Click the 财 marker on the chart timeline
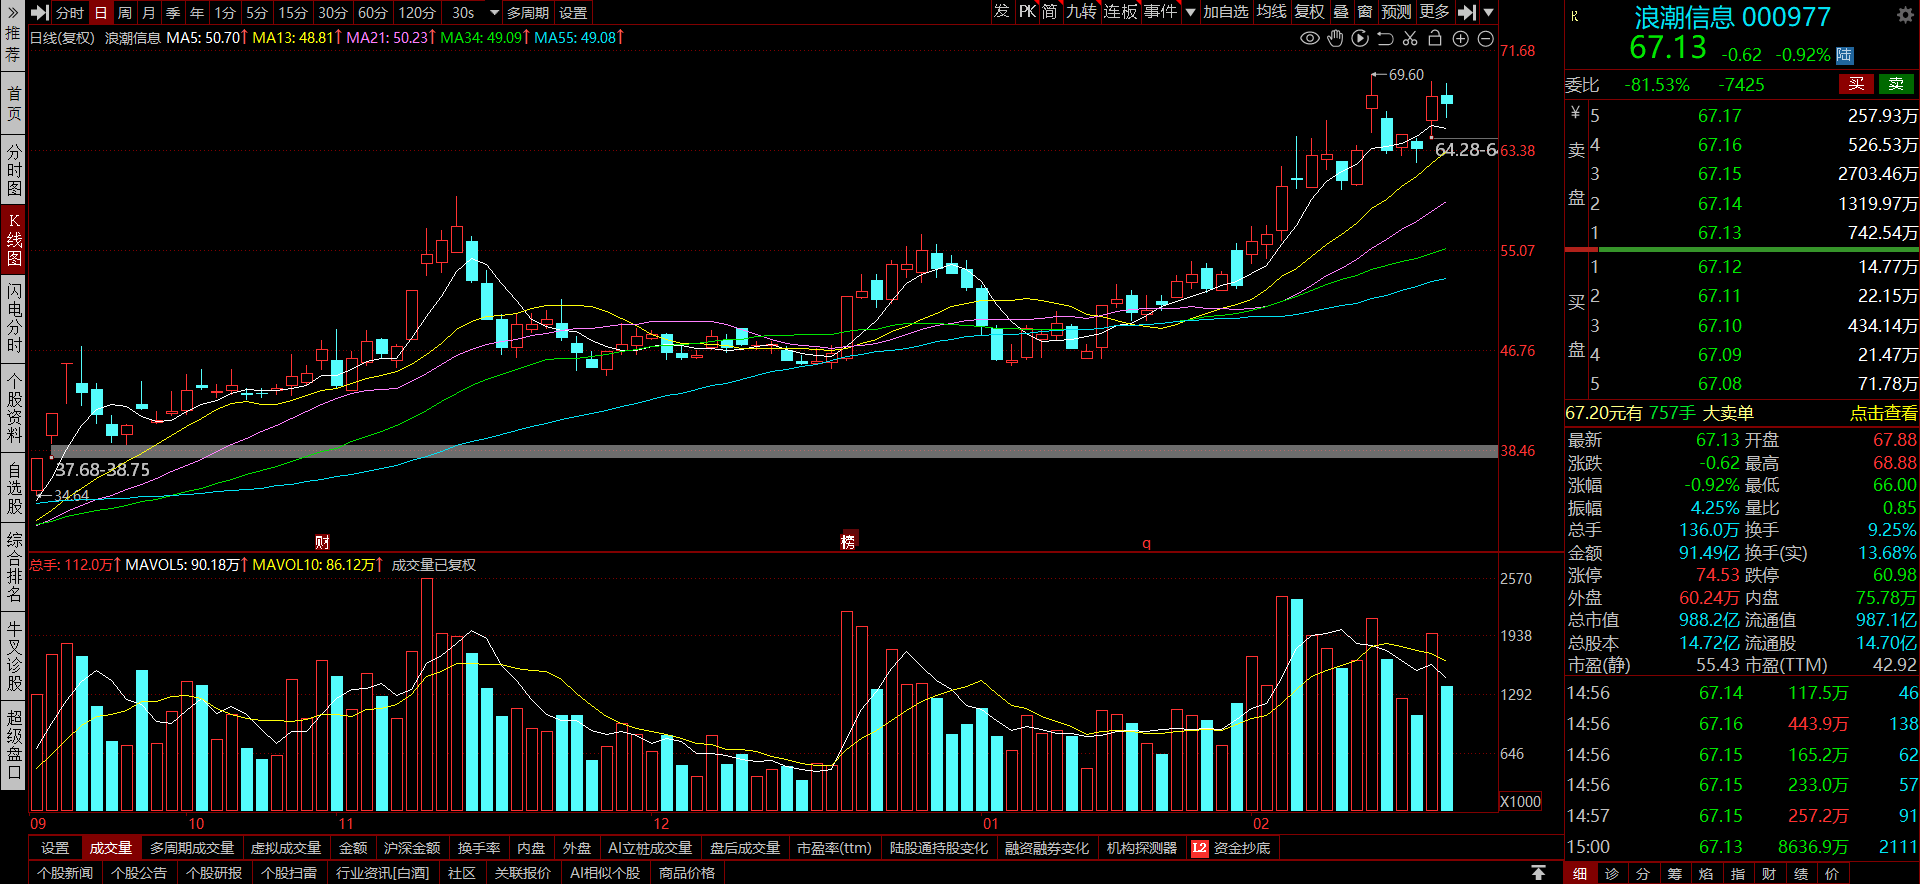This screenshot has width=1920, height=884. (322, 541)
